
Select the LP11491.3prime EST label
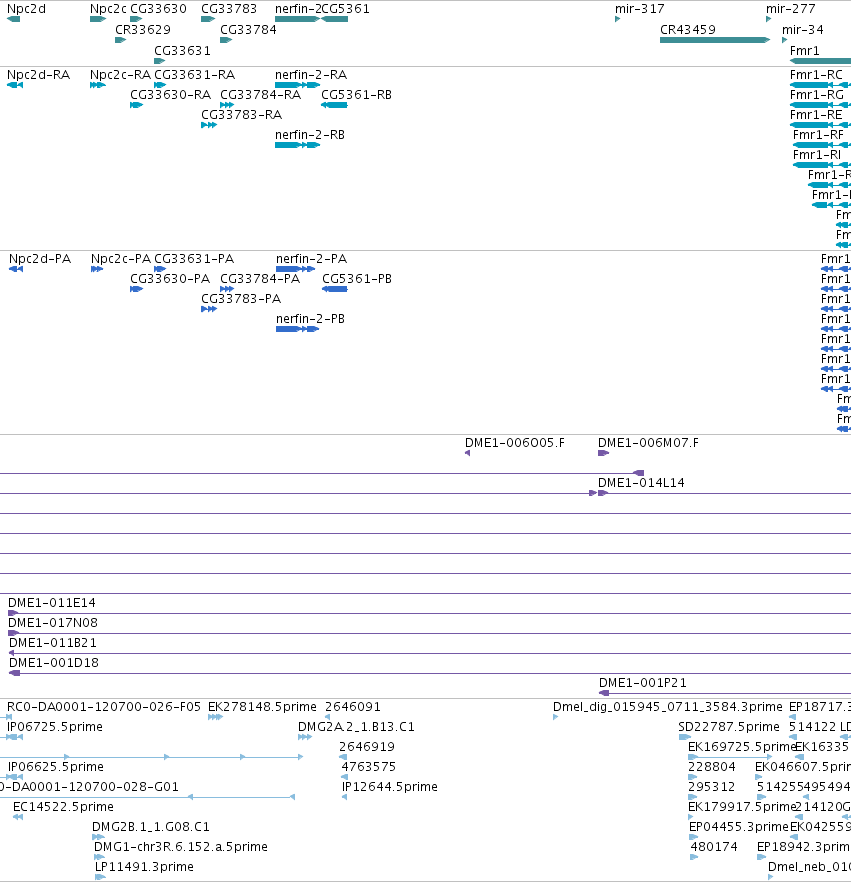[x=144, y=867]
